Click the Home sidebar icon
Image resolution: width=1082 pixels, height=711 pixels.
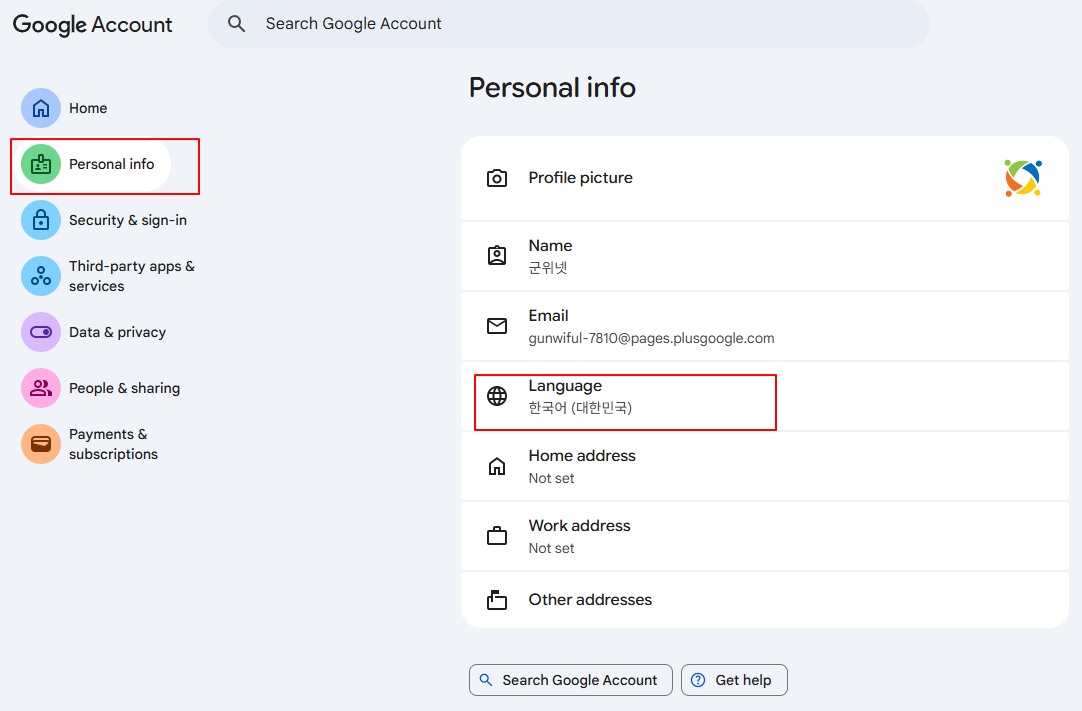click(41, 108)
